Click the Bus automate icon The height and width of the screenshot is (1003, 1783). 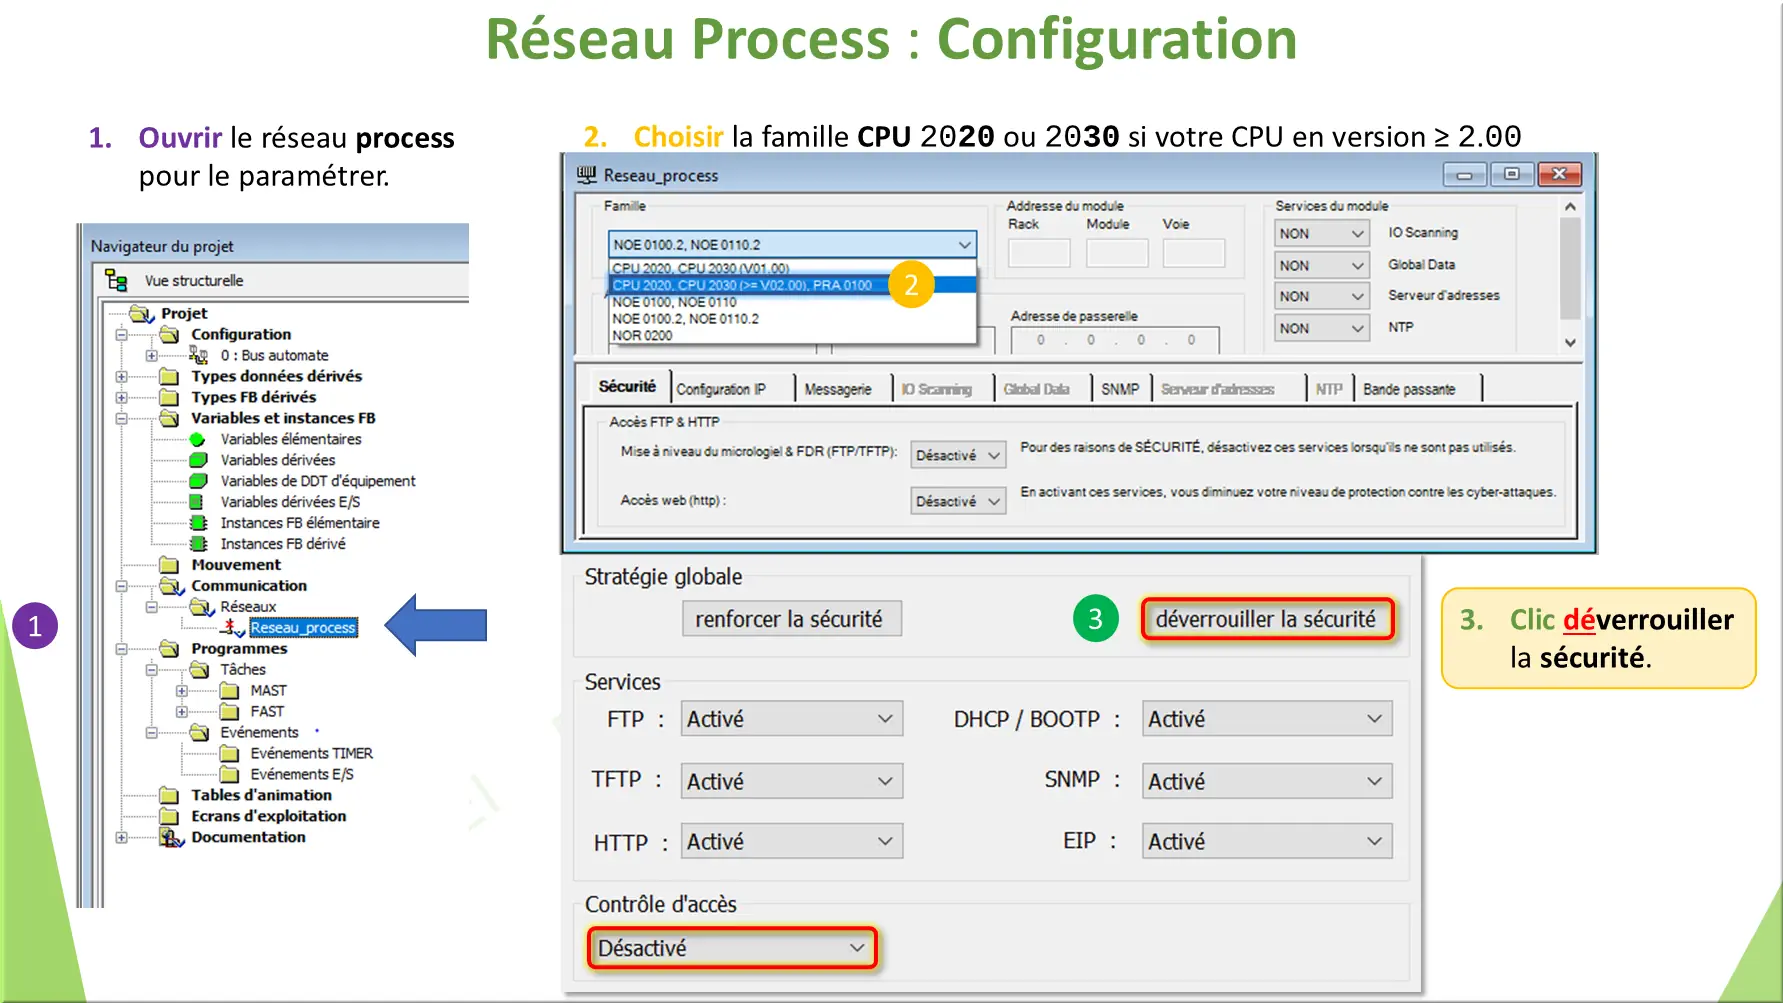[x=198, y=355]
